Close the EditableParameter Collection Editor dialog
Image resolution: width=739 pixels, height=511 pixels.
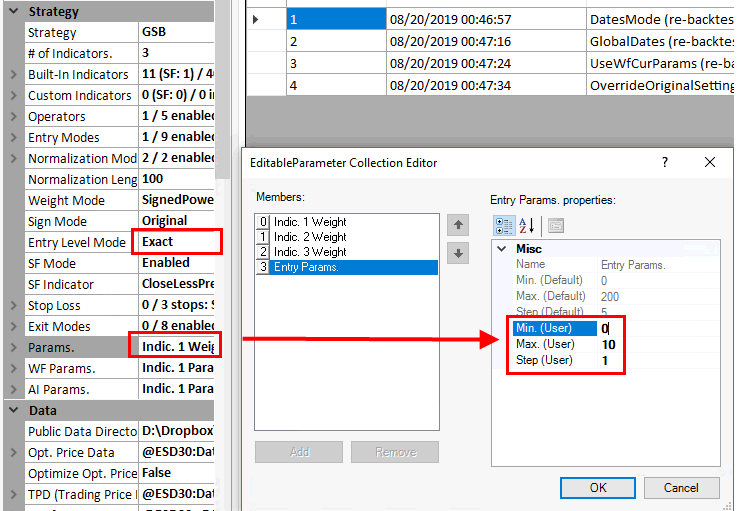[x=709, y=162]
